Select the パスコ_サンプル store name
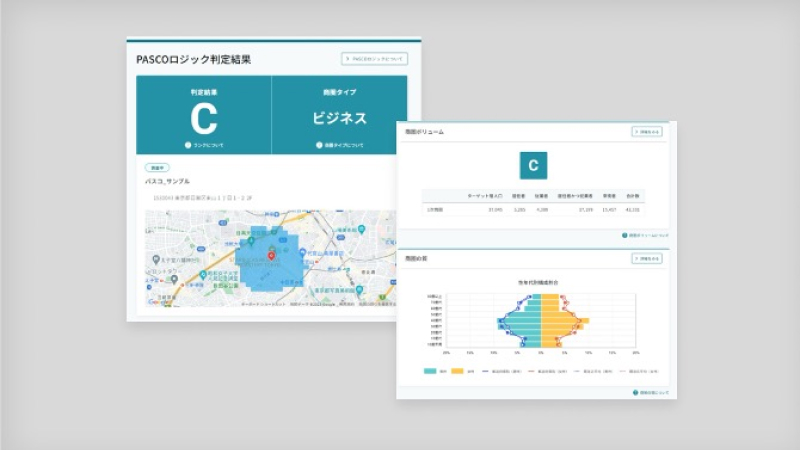This screenshot has height=450, width=800. point(167,181)
